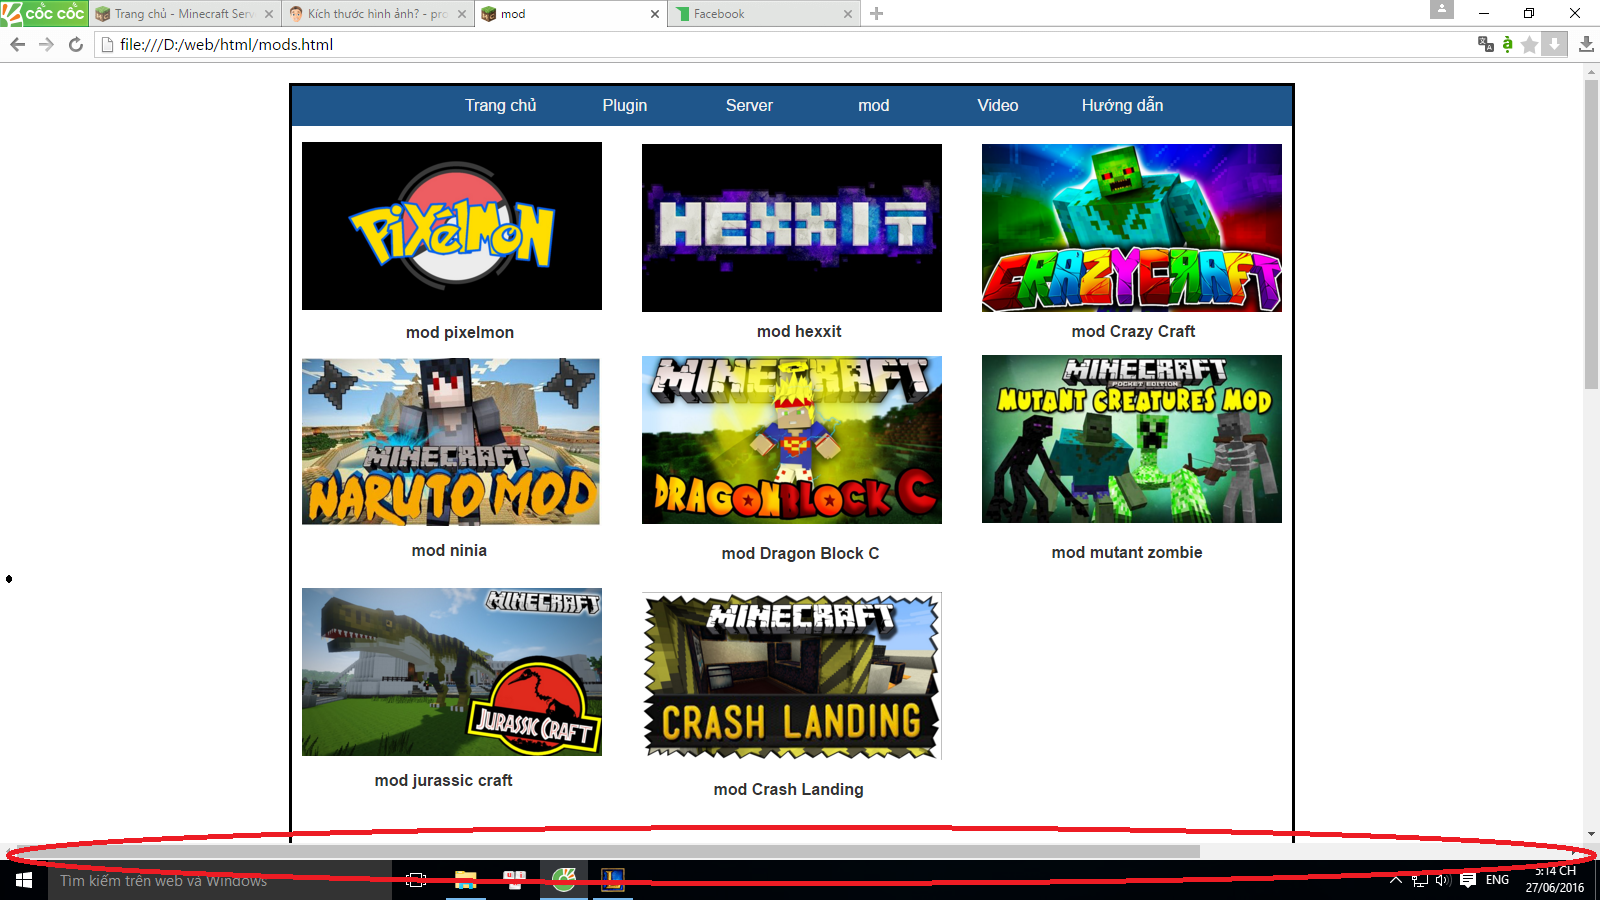This screenshot has width=1600, height=900.
Task: Click the 'mod jurassic craft' caption
Action: 443,780
